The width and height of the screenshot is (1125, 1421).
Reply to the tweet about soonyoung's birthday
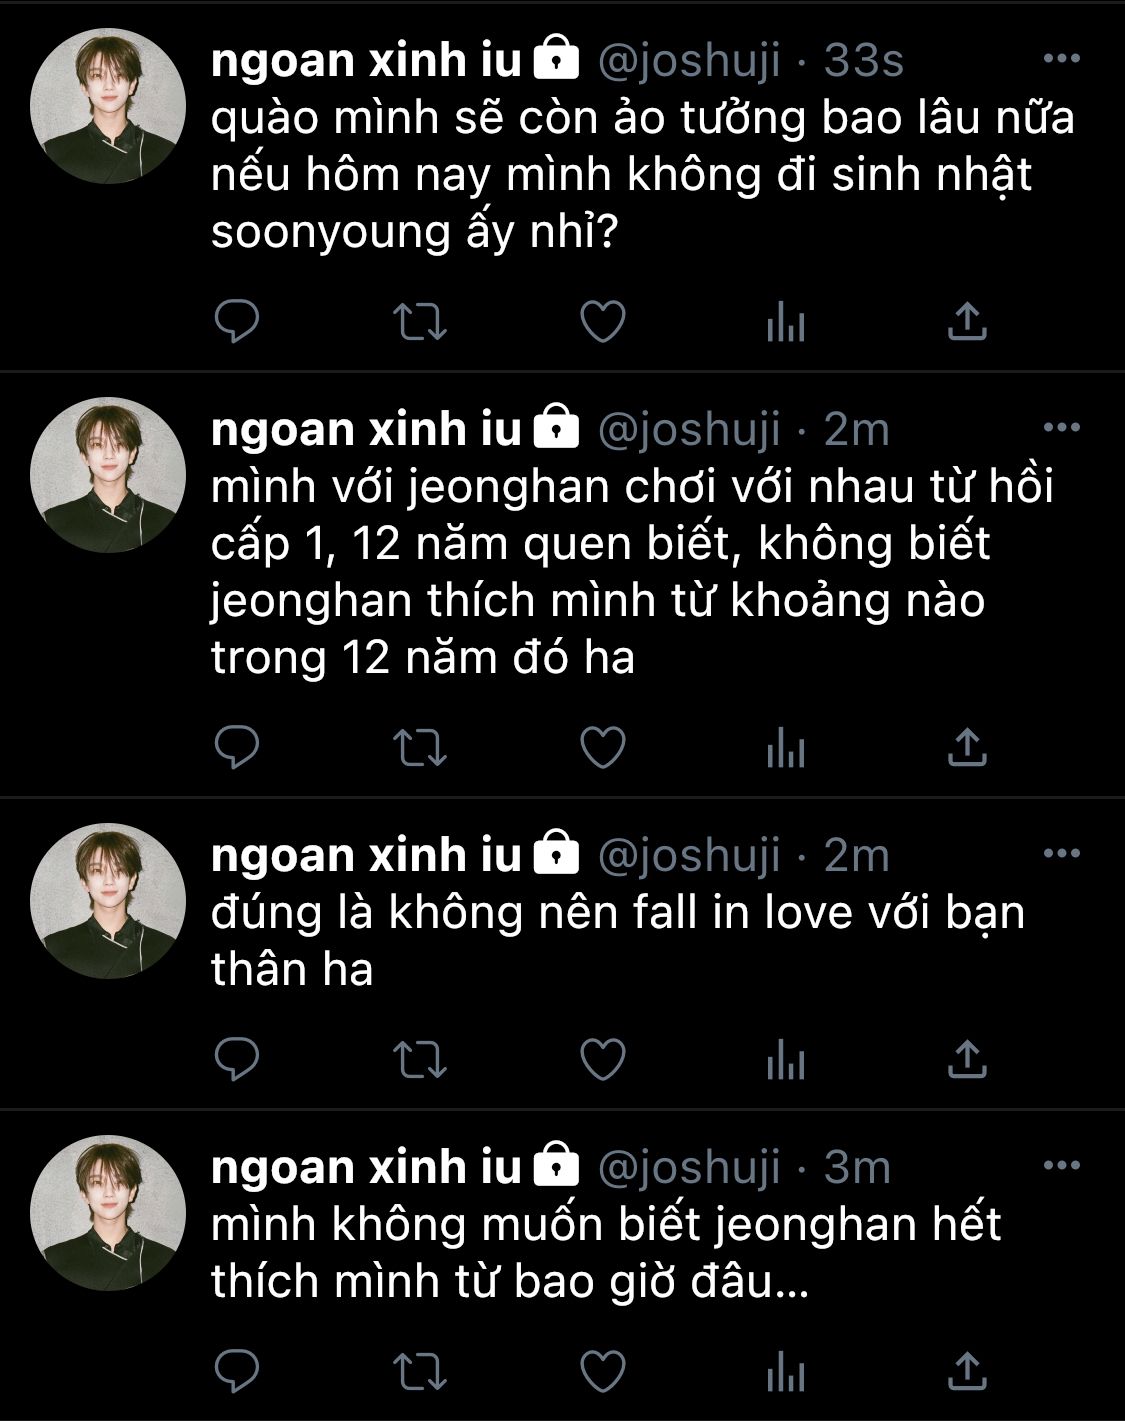tap(237, 321)
